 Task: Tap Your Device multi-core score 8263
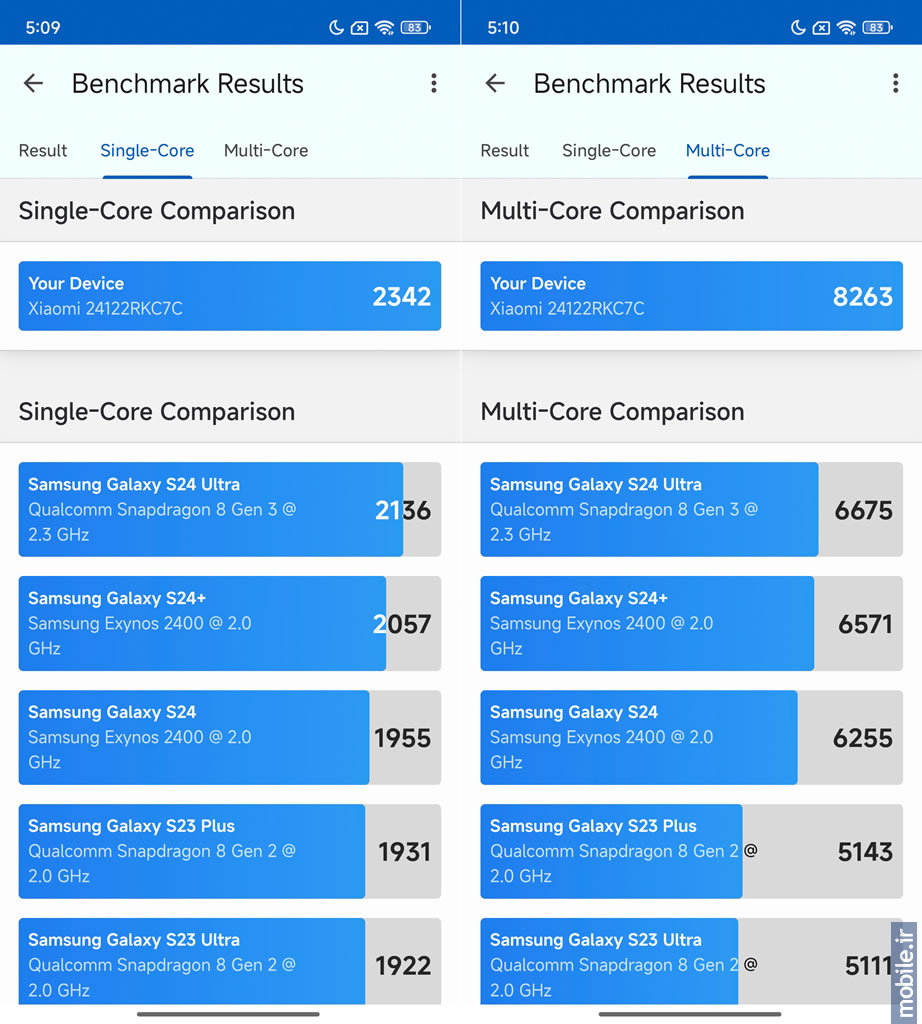click(692, 296)
